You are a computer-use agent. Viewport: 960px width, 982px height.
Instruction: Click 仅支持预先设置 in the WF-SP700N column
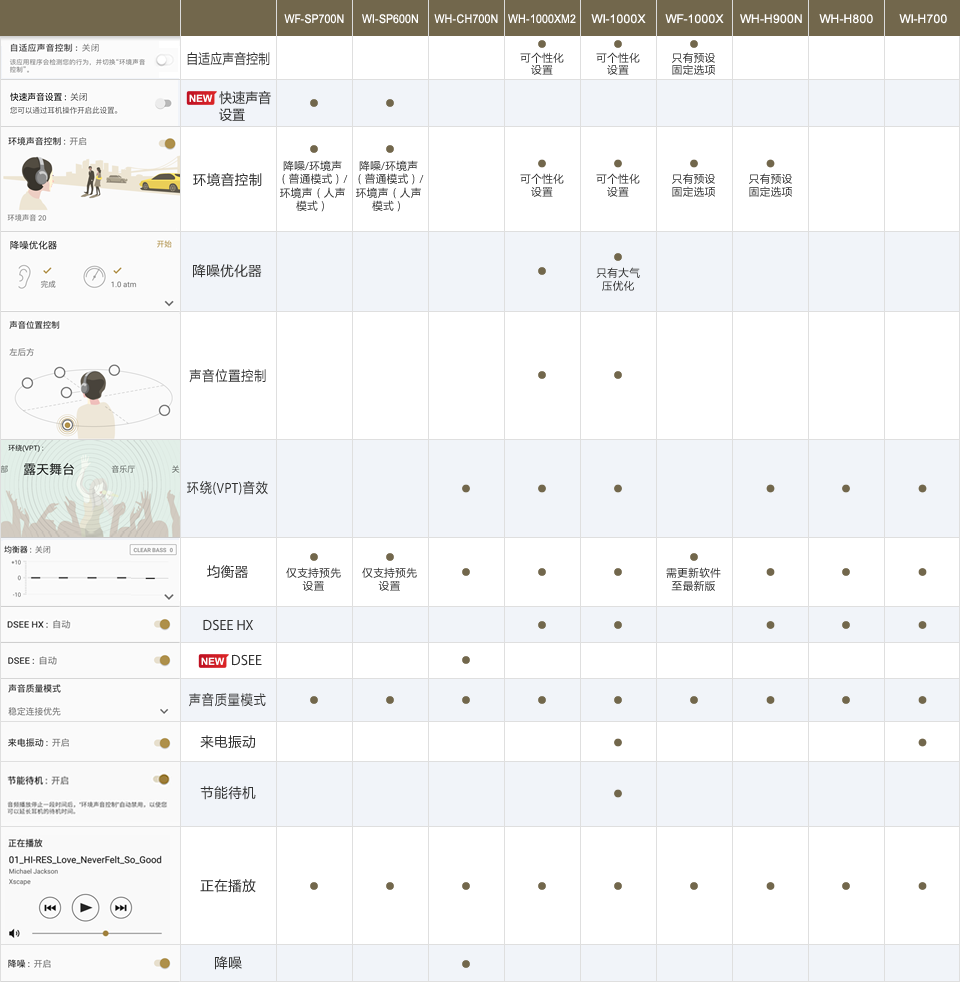(x=314, y=579)
